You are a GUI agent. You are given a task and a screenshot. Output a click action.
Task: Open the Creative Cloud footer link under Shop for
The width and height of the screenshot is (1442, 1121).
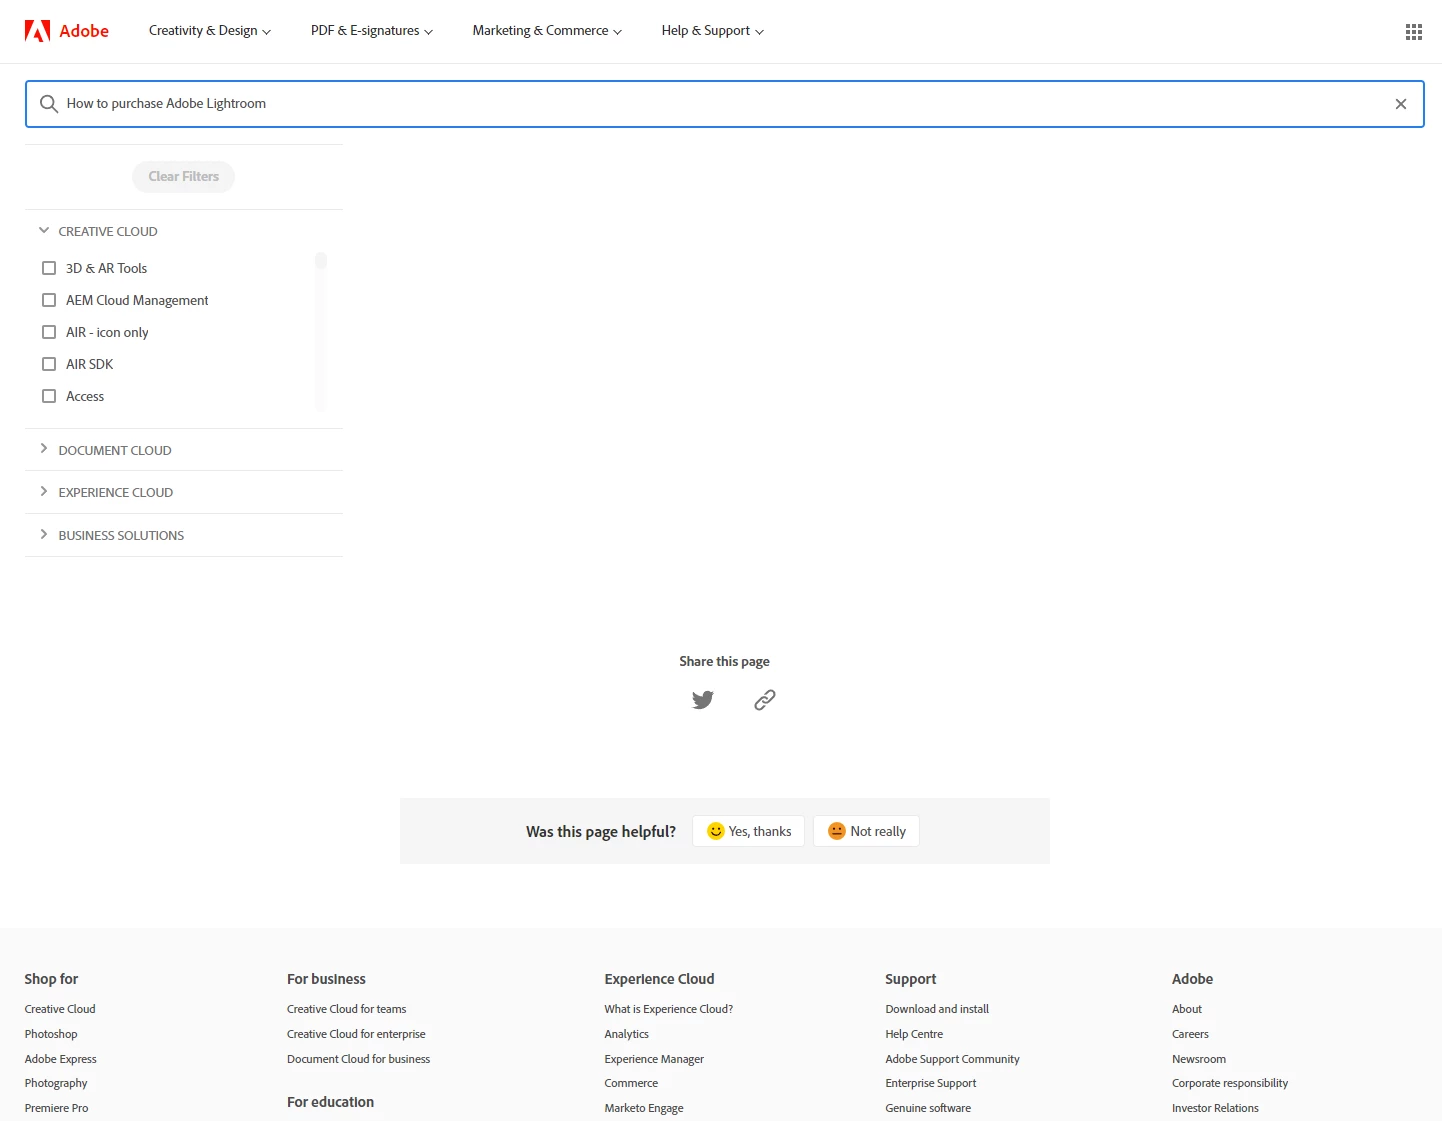point(60,1009)
